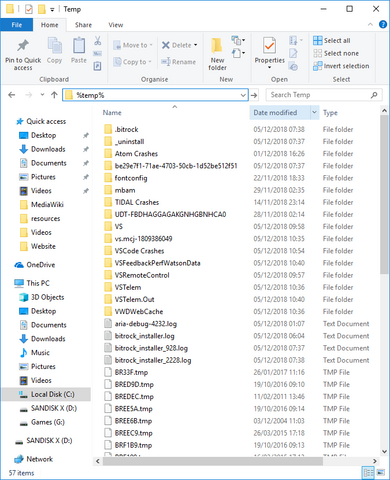Viewport: 390px width, 480px height.
Task: Click the Edit ribbon icon
Action: pos(293,53)
